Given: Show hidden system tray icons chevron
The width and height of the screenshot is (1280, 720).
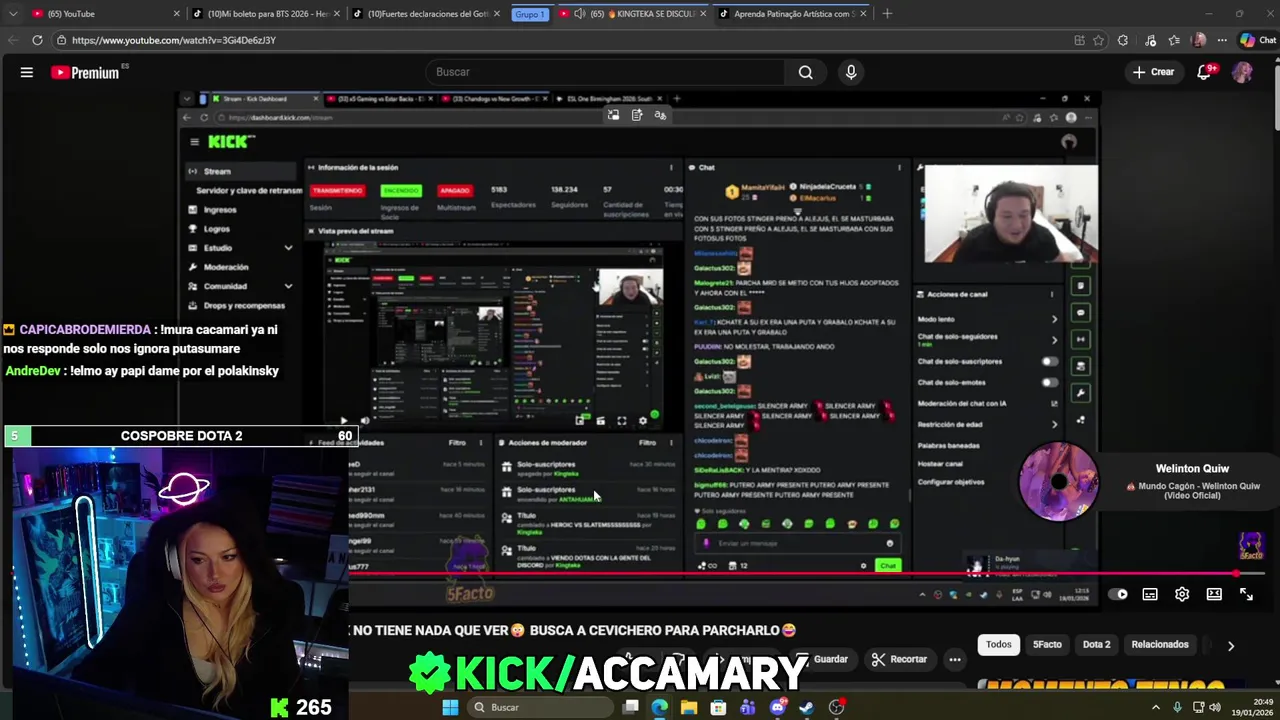Looking at the screenshot, I should coord(1156,707).
